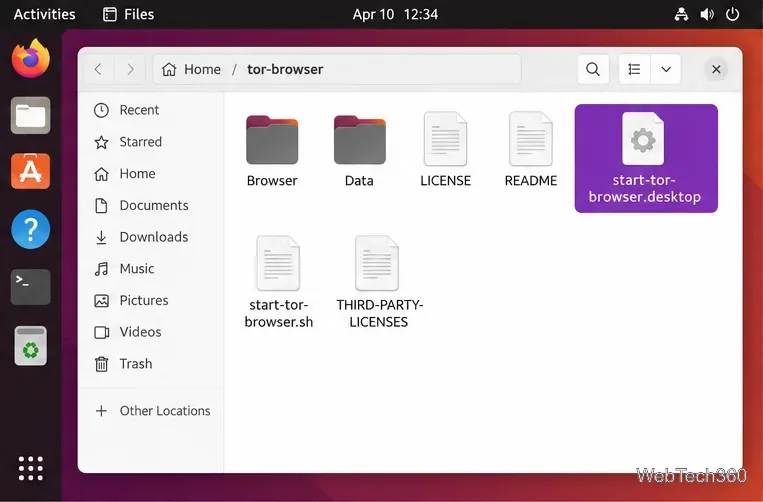The height and width of the screenshot is (502, 763).
Task: Click the network status icon in top bar
Action: coord(681,14)
